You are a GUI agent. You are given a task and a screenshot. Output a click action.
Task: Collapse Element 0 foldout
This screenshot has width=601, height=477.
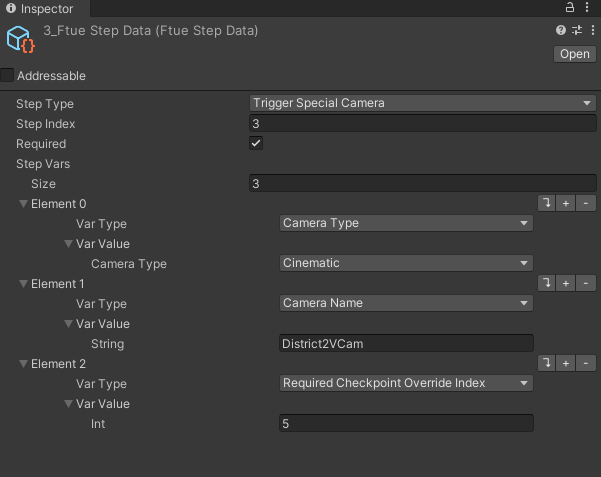point(23,204)
